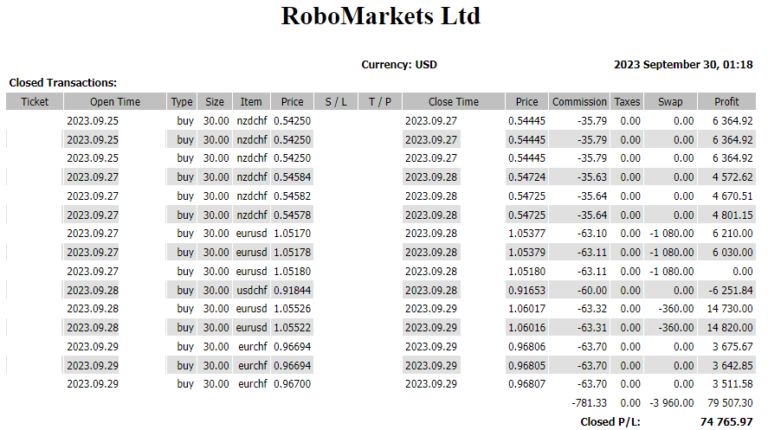768x430 pixels.
Task: Click the Closed P/L amount 74 765.97
Action: 726,422
